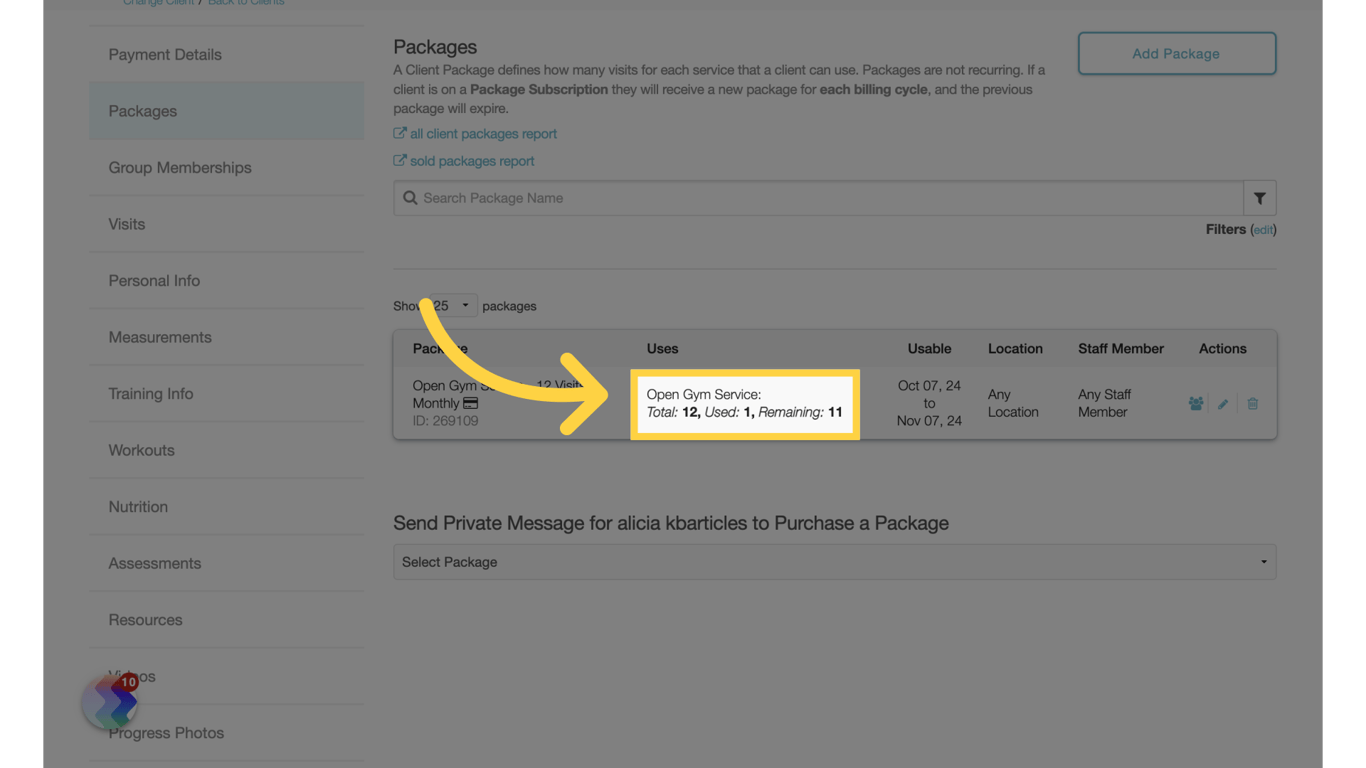The height and width of the screenshot is (768, 1366).
Task: Open the Measurements sidebar item
Action: coord(160,337)
